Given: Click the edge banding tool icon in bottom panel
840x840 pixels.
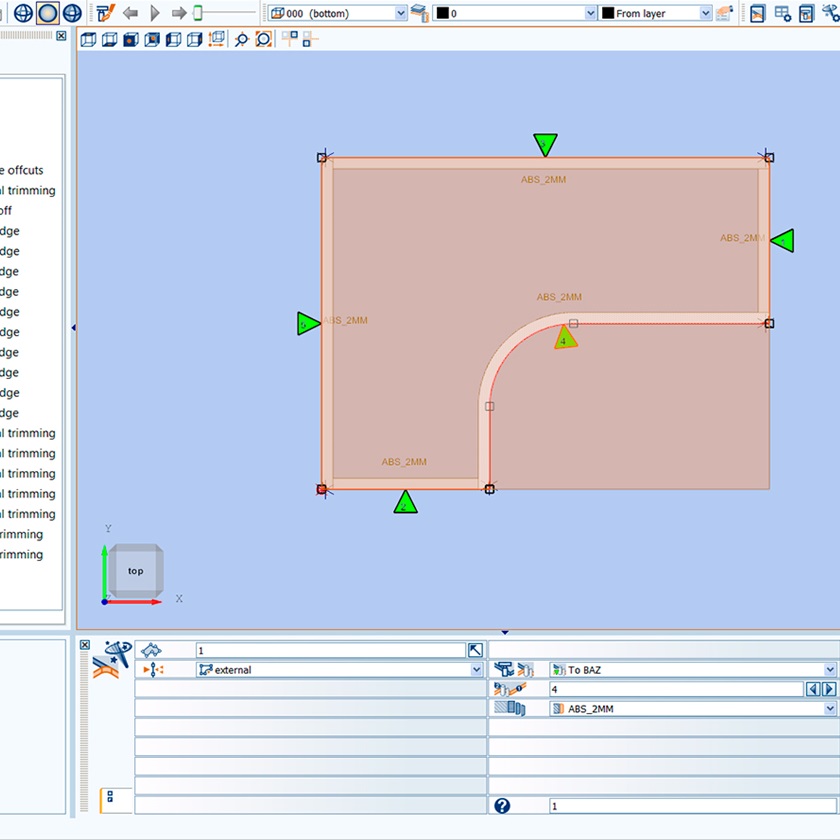Looking at the screenshot, I should coord(112,660).
